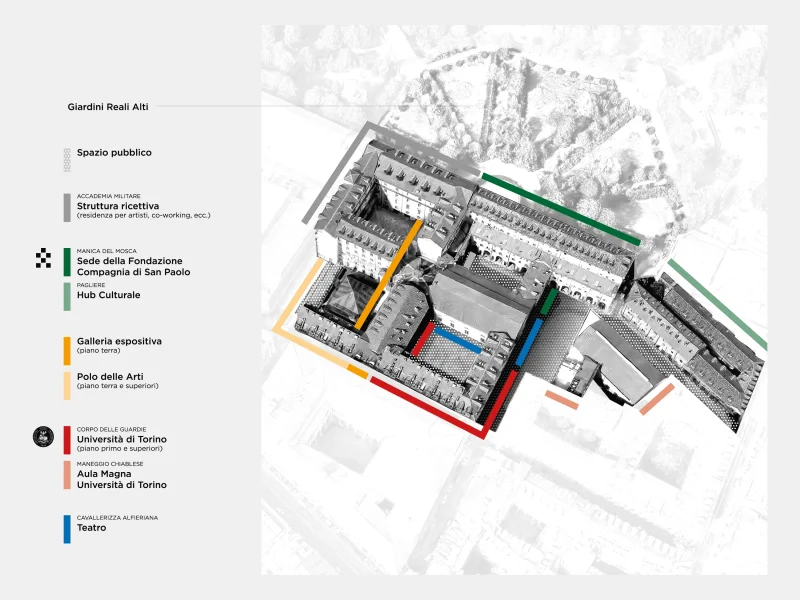The height and width of the screenshot is (600, 800).
Task: Pick the dark green Manica del Mosca swatch
Action: coord(66,262)
